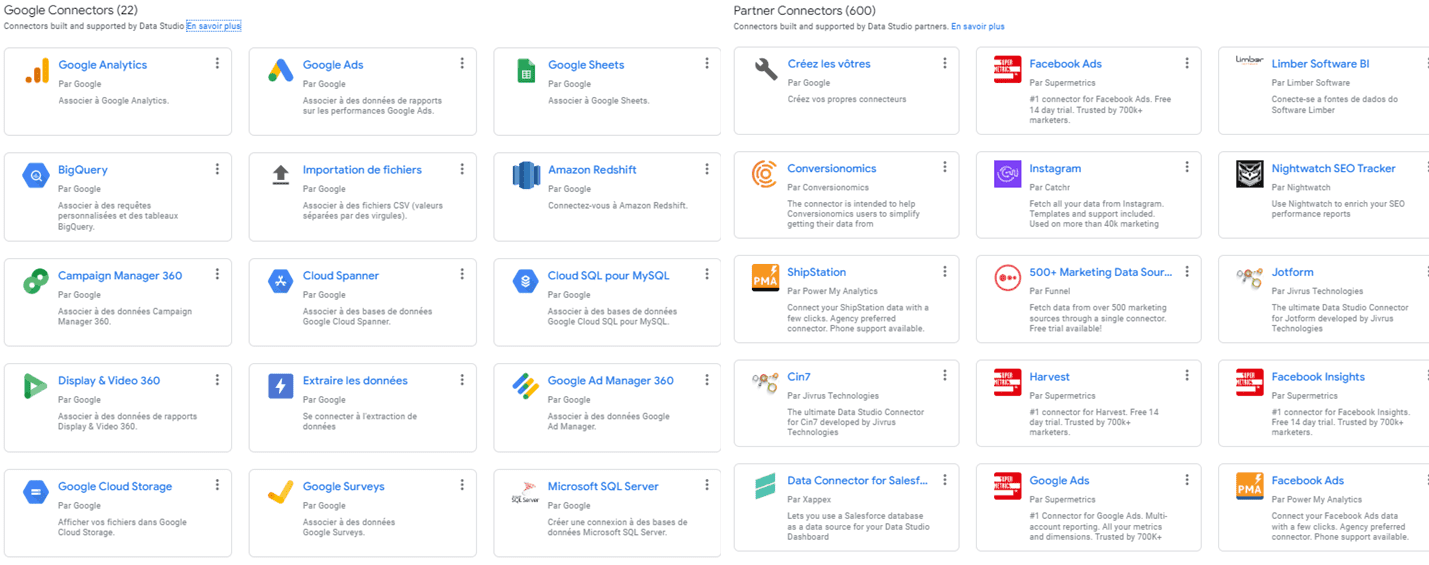Viewport: 1429px width, 565px height.
Task: Click the wrench icon for Créez les vôtres
Action: point(766,70)
